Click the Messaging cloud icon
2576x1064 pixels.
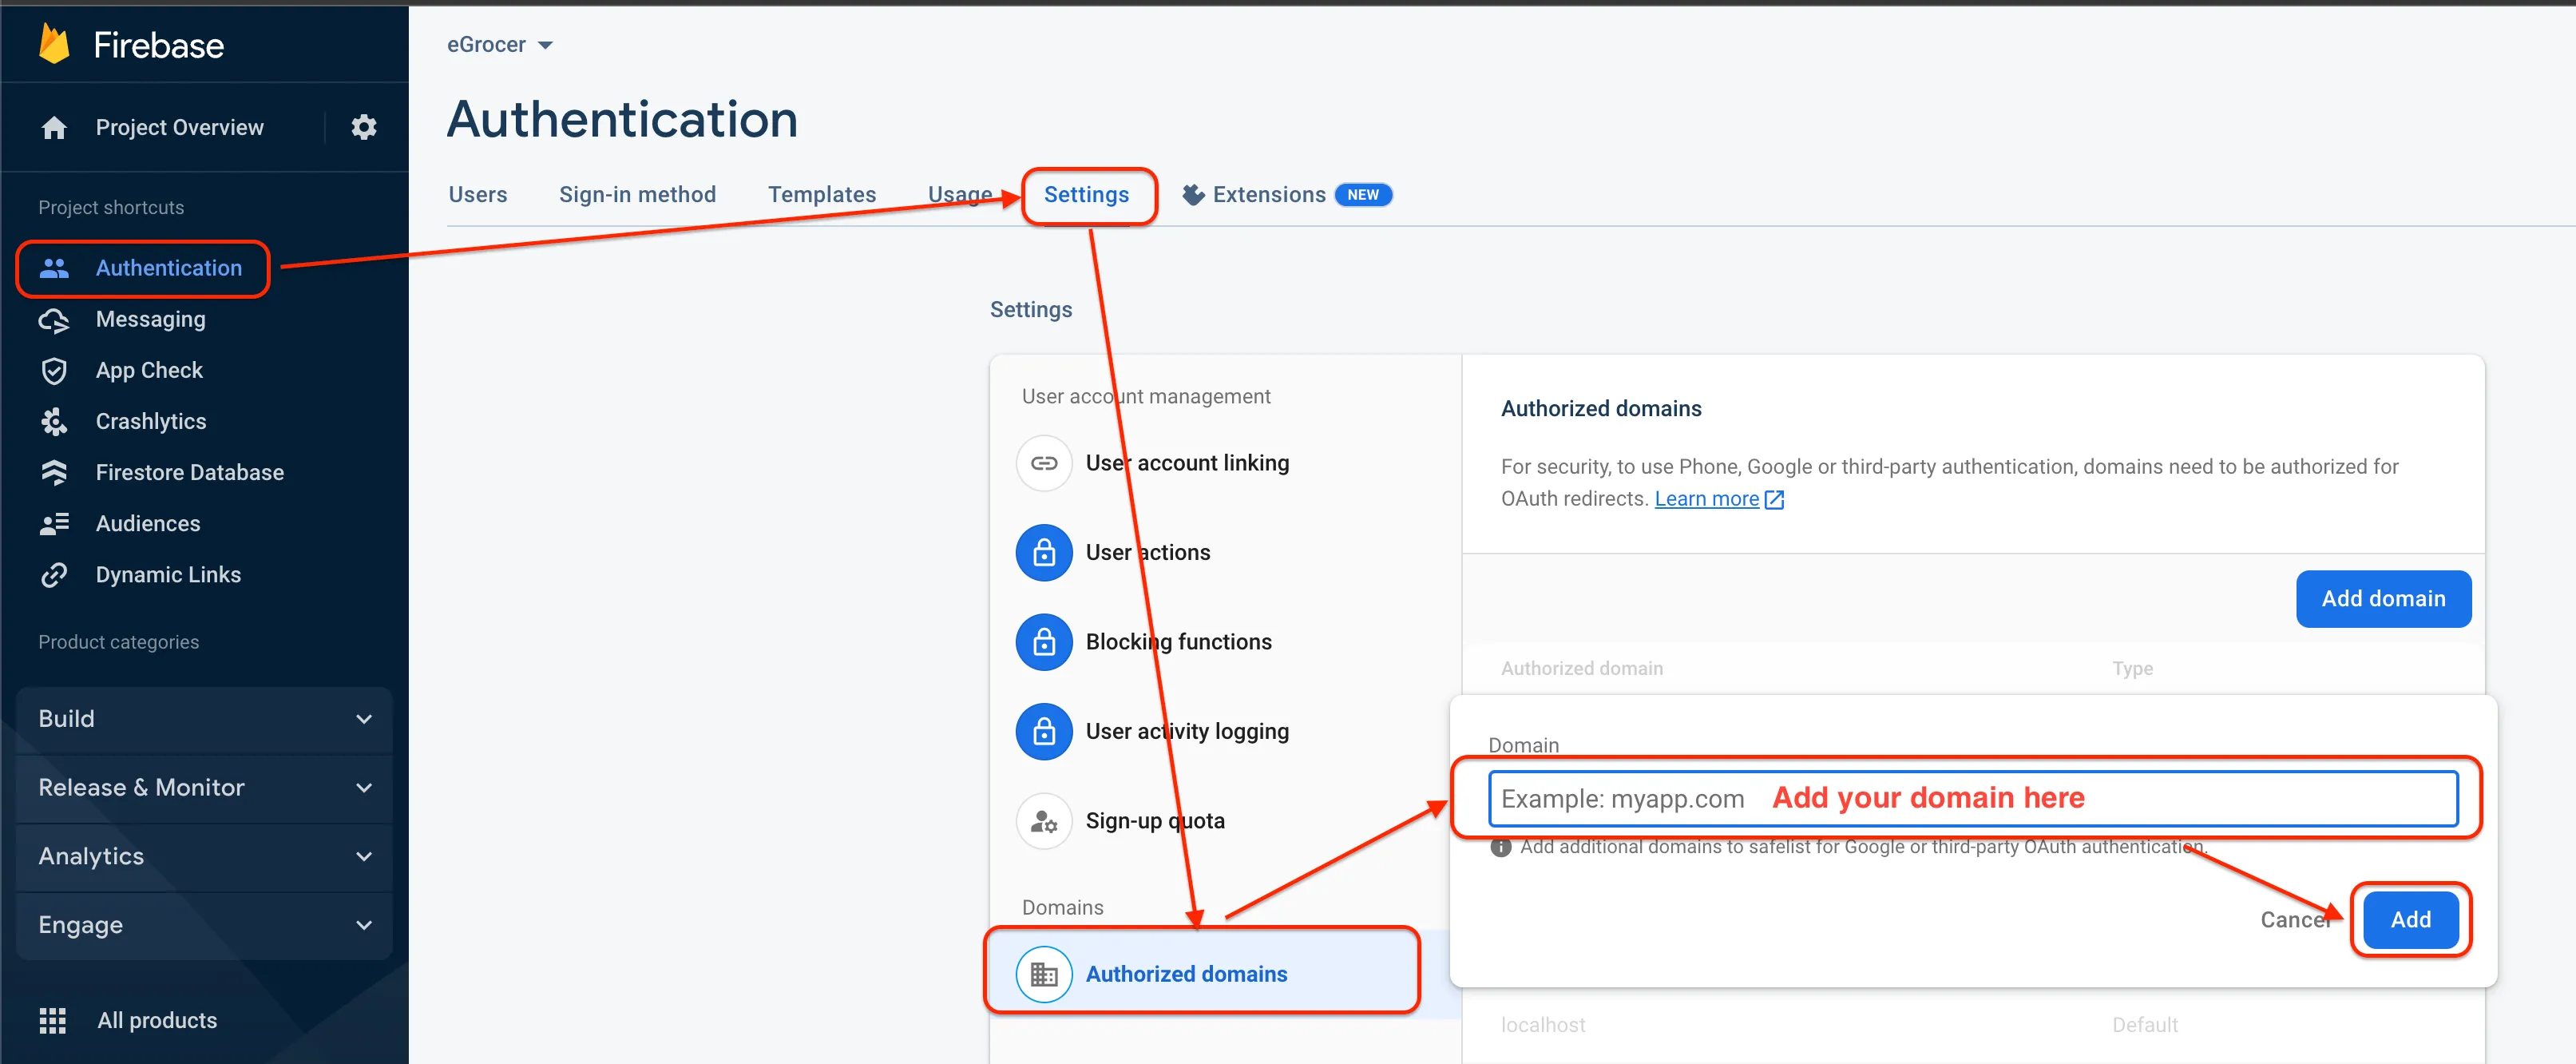[54, 320]
